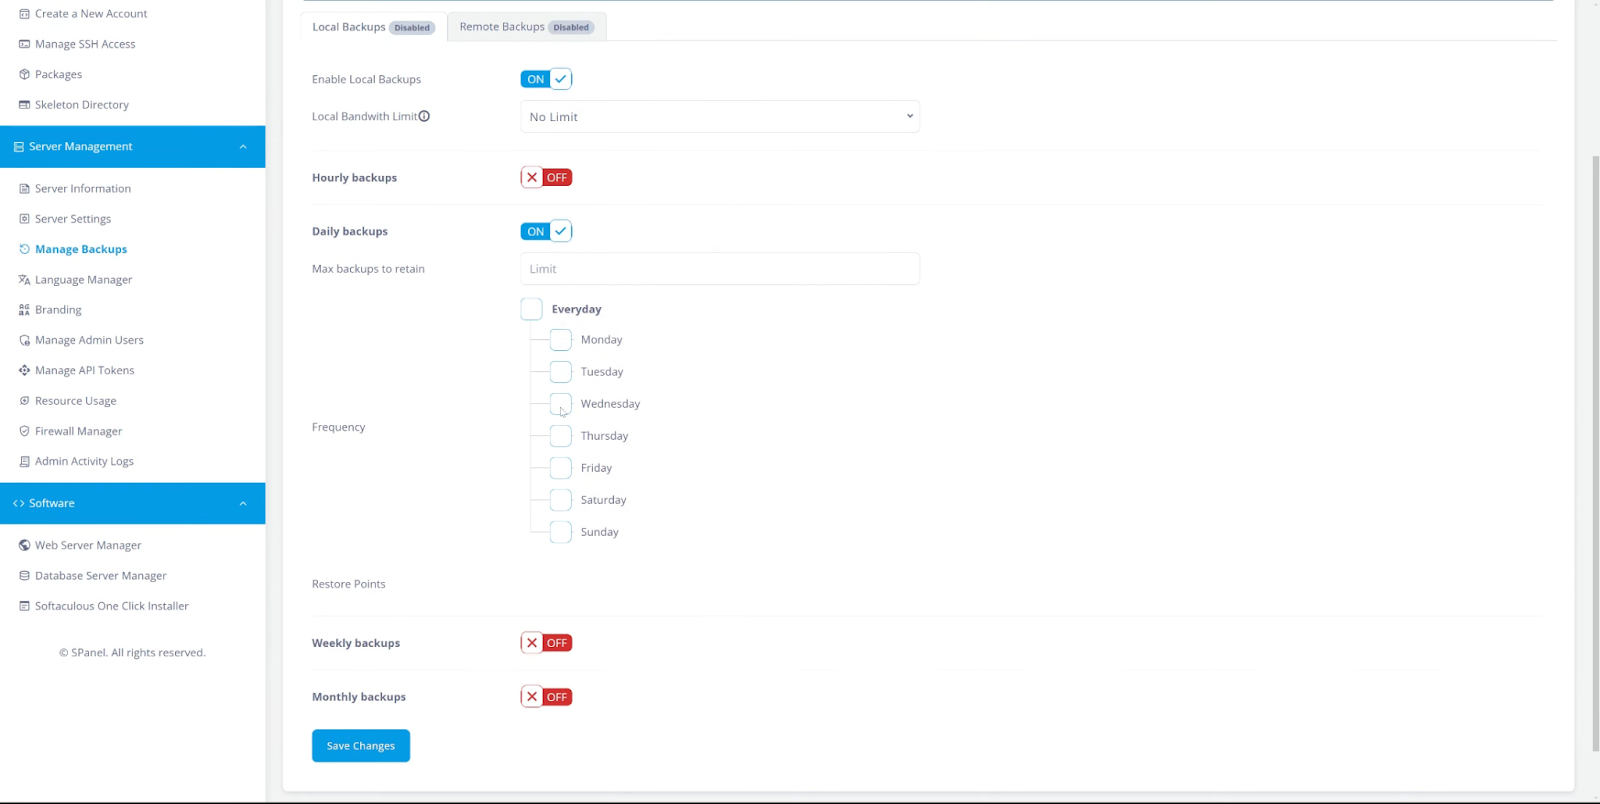Viewport: 1600px width, 804px height.
Task: Open Firewall Manager menu item
Action: coord(79,431)
